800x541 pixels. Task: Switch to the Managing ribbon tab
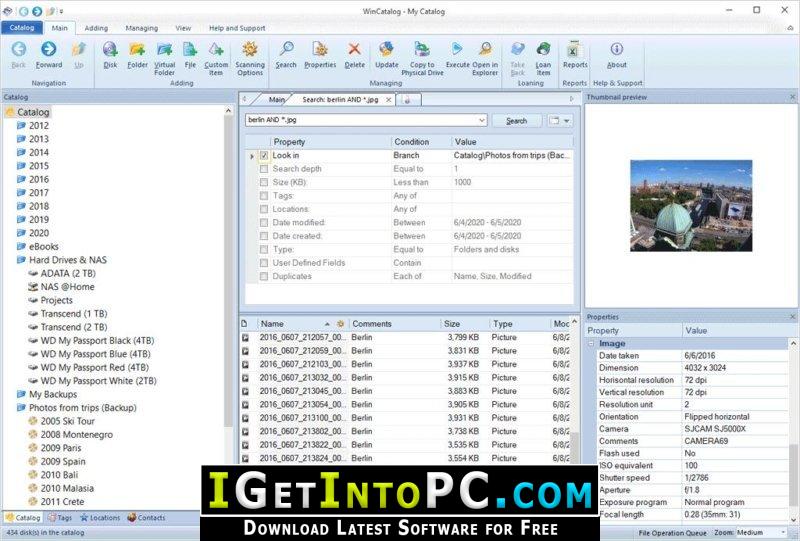tap(142, 28)
